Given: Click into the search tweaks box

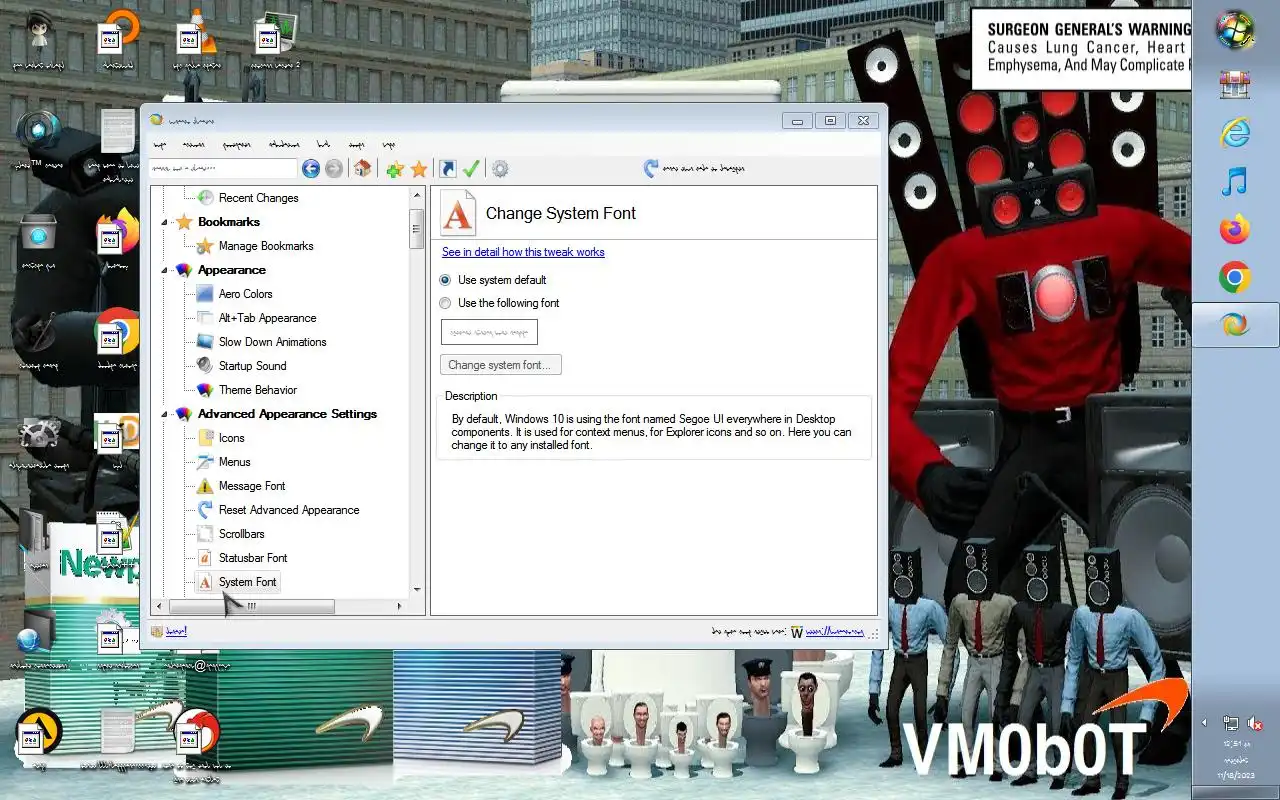Looking at the screenshot, I should pyautogui.click(x=223, y=169).
